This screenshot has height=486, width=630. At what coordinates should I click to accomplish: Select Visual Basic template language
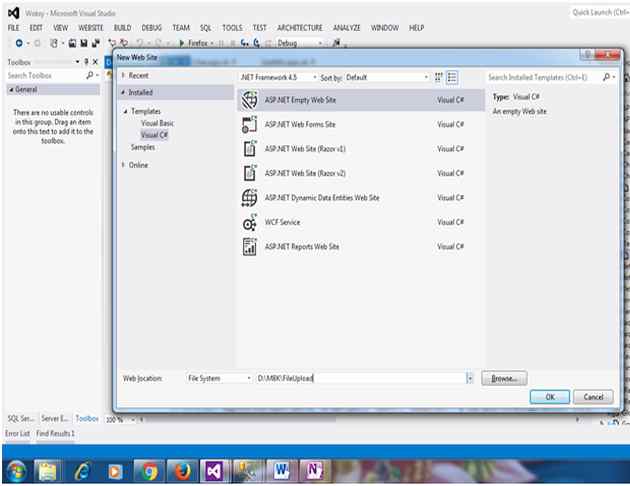[158, 123]
